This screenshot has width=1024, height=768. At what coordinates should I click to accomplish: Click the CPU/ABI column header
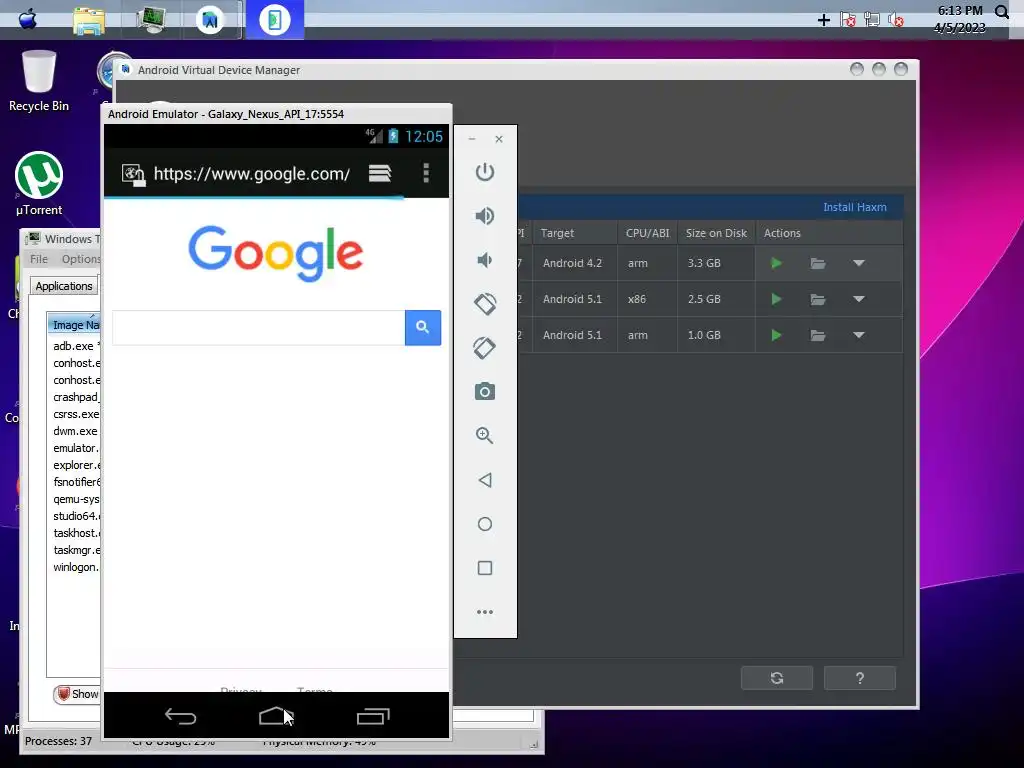click(647, 233)
